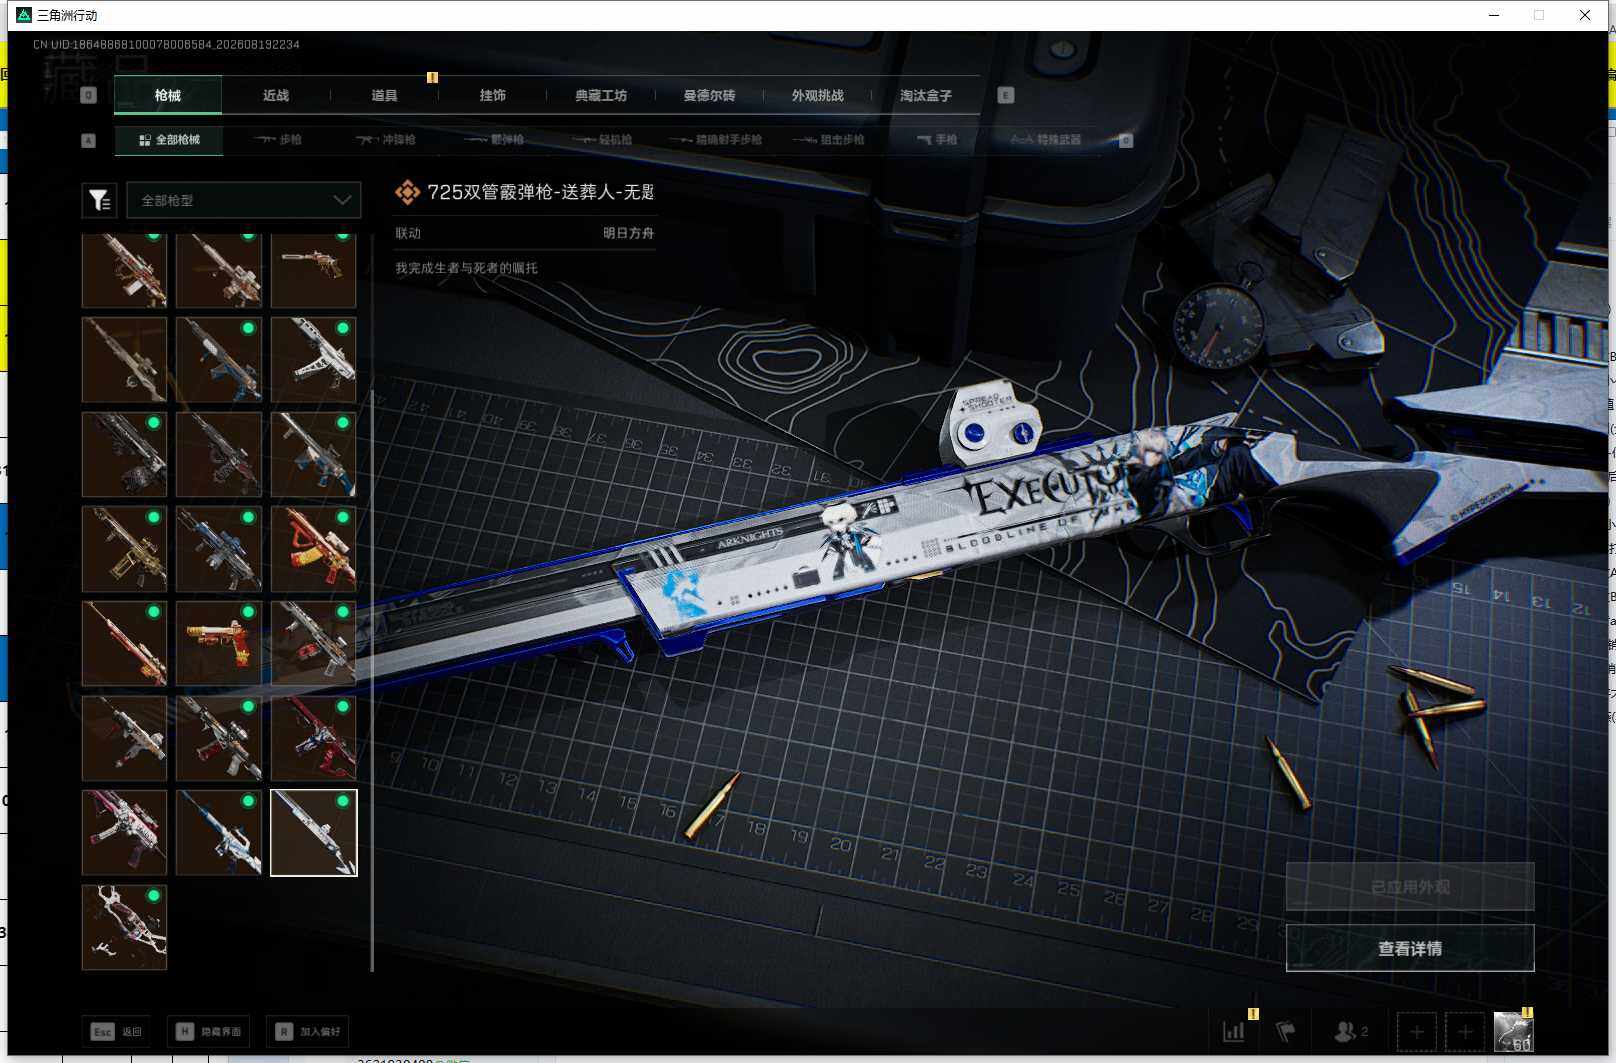Open the 道具 tab
The image size is (1616, 1063).
(384, 96)
